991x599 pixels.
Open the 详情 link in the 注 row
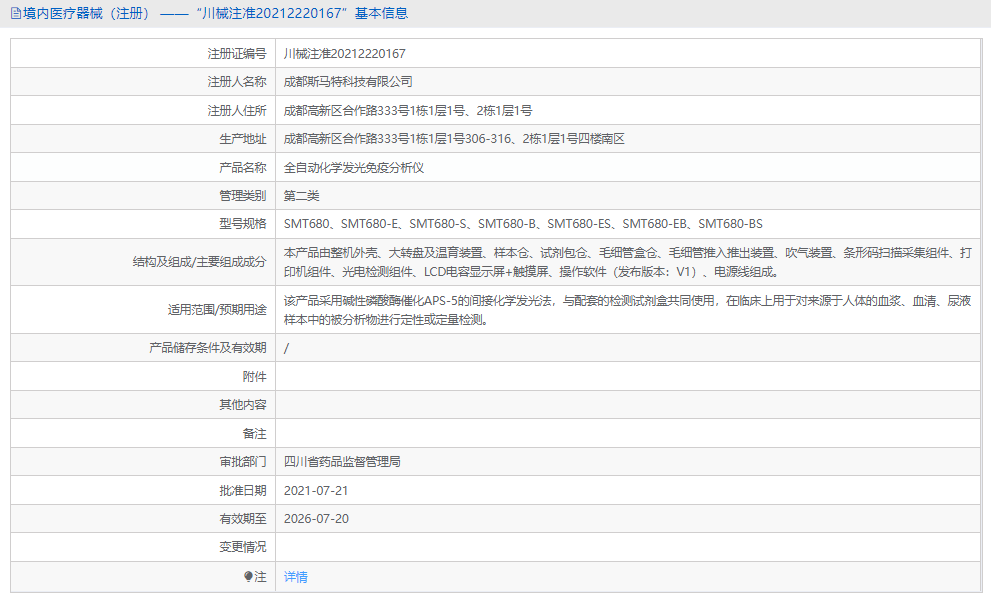[294, 577]
